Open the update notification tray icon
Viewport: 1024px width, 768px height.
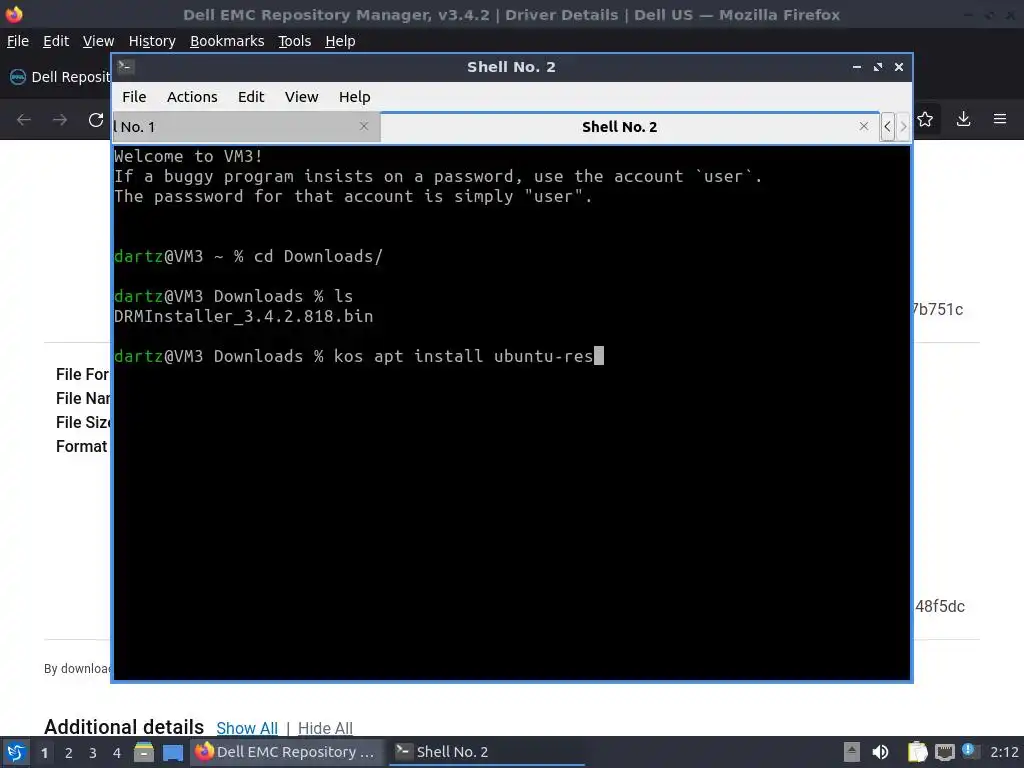tap(968, 750)
